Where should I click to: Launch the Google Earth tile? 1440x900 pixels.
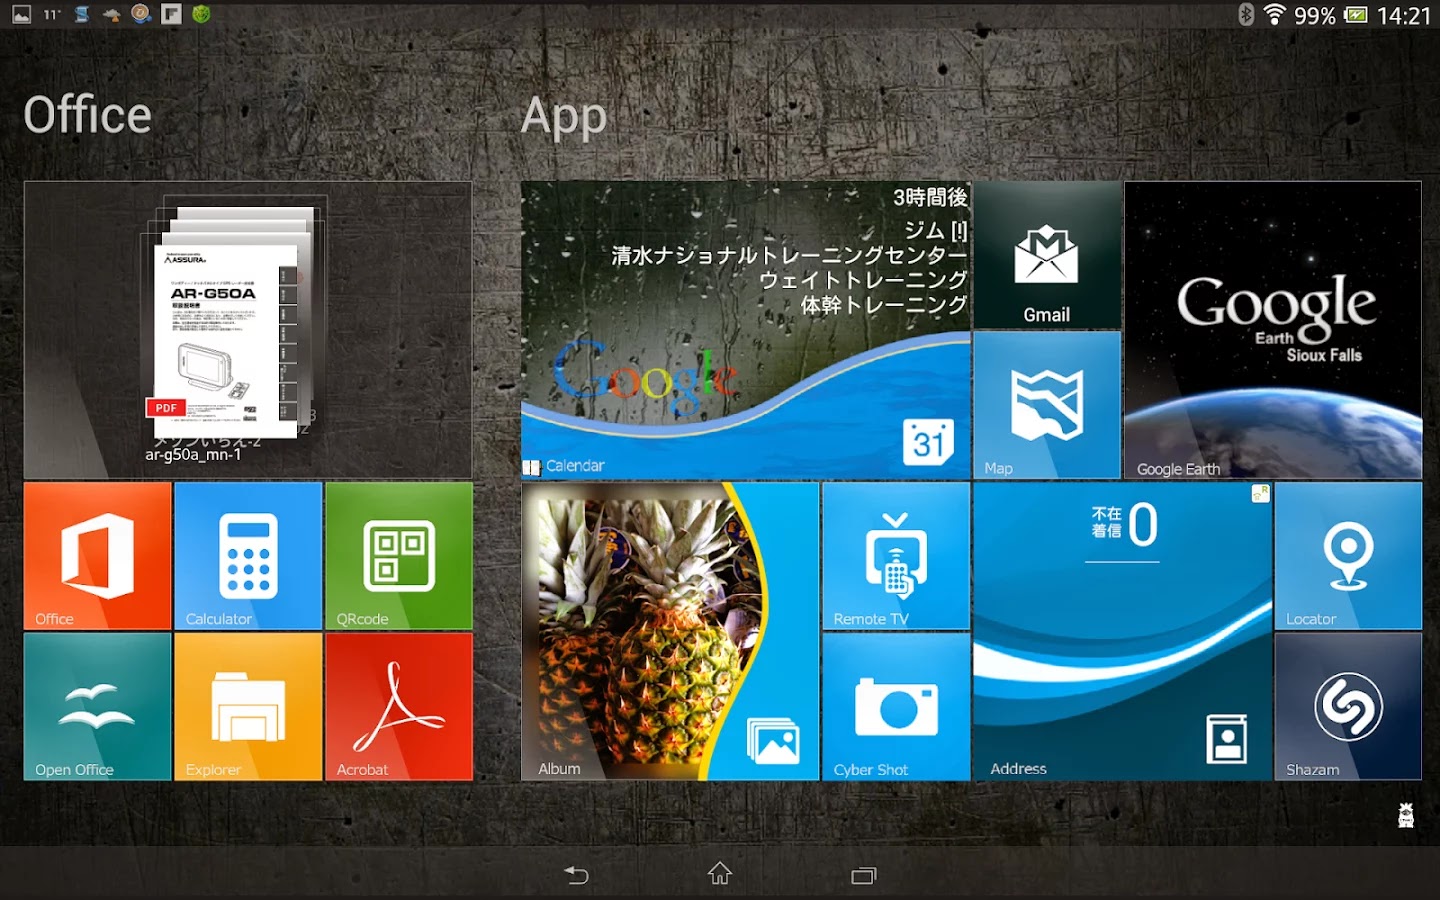[1273, 330]
